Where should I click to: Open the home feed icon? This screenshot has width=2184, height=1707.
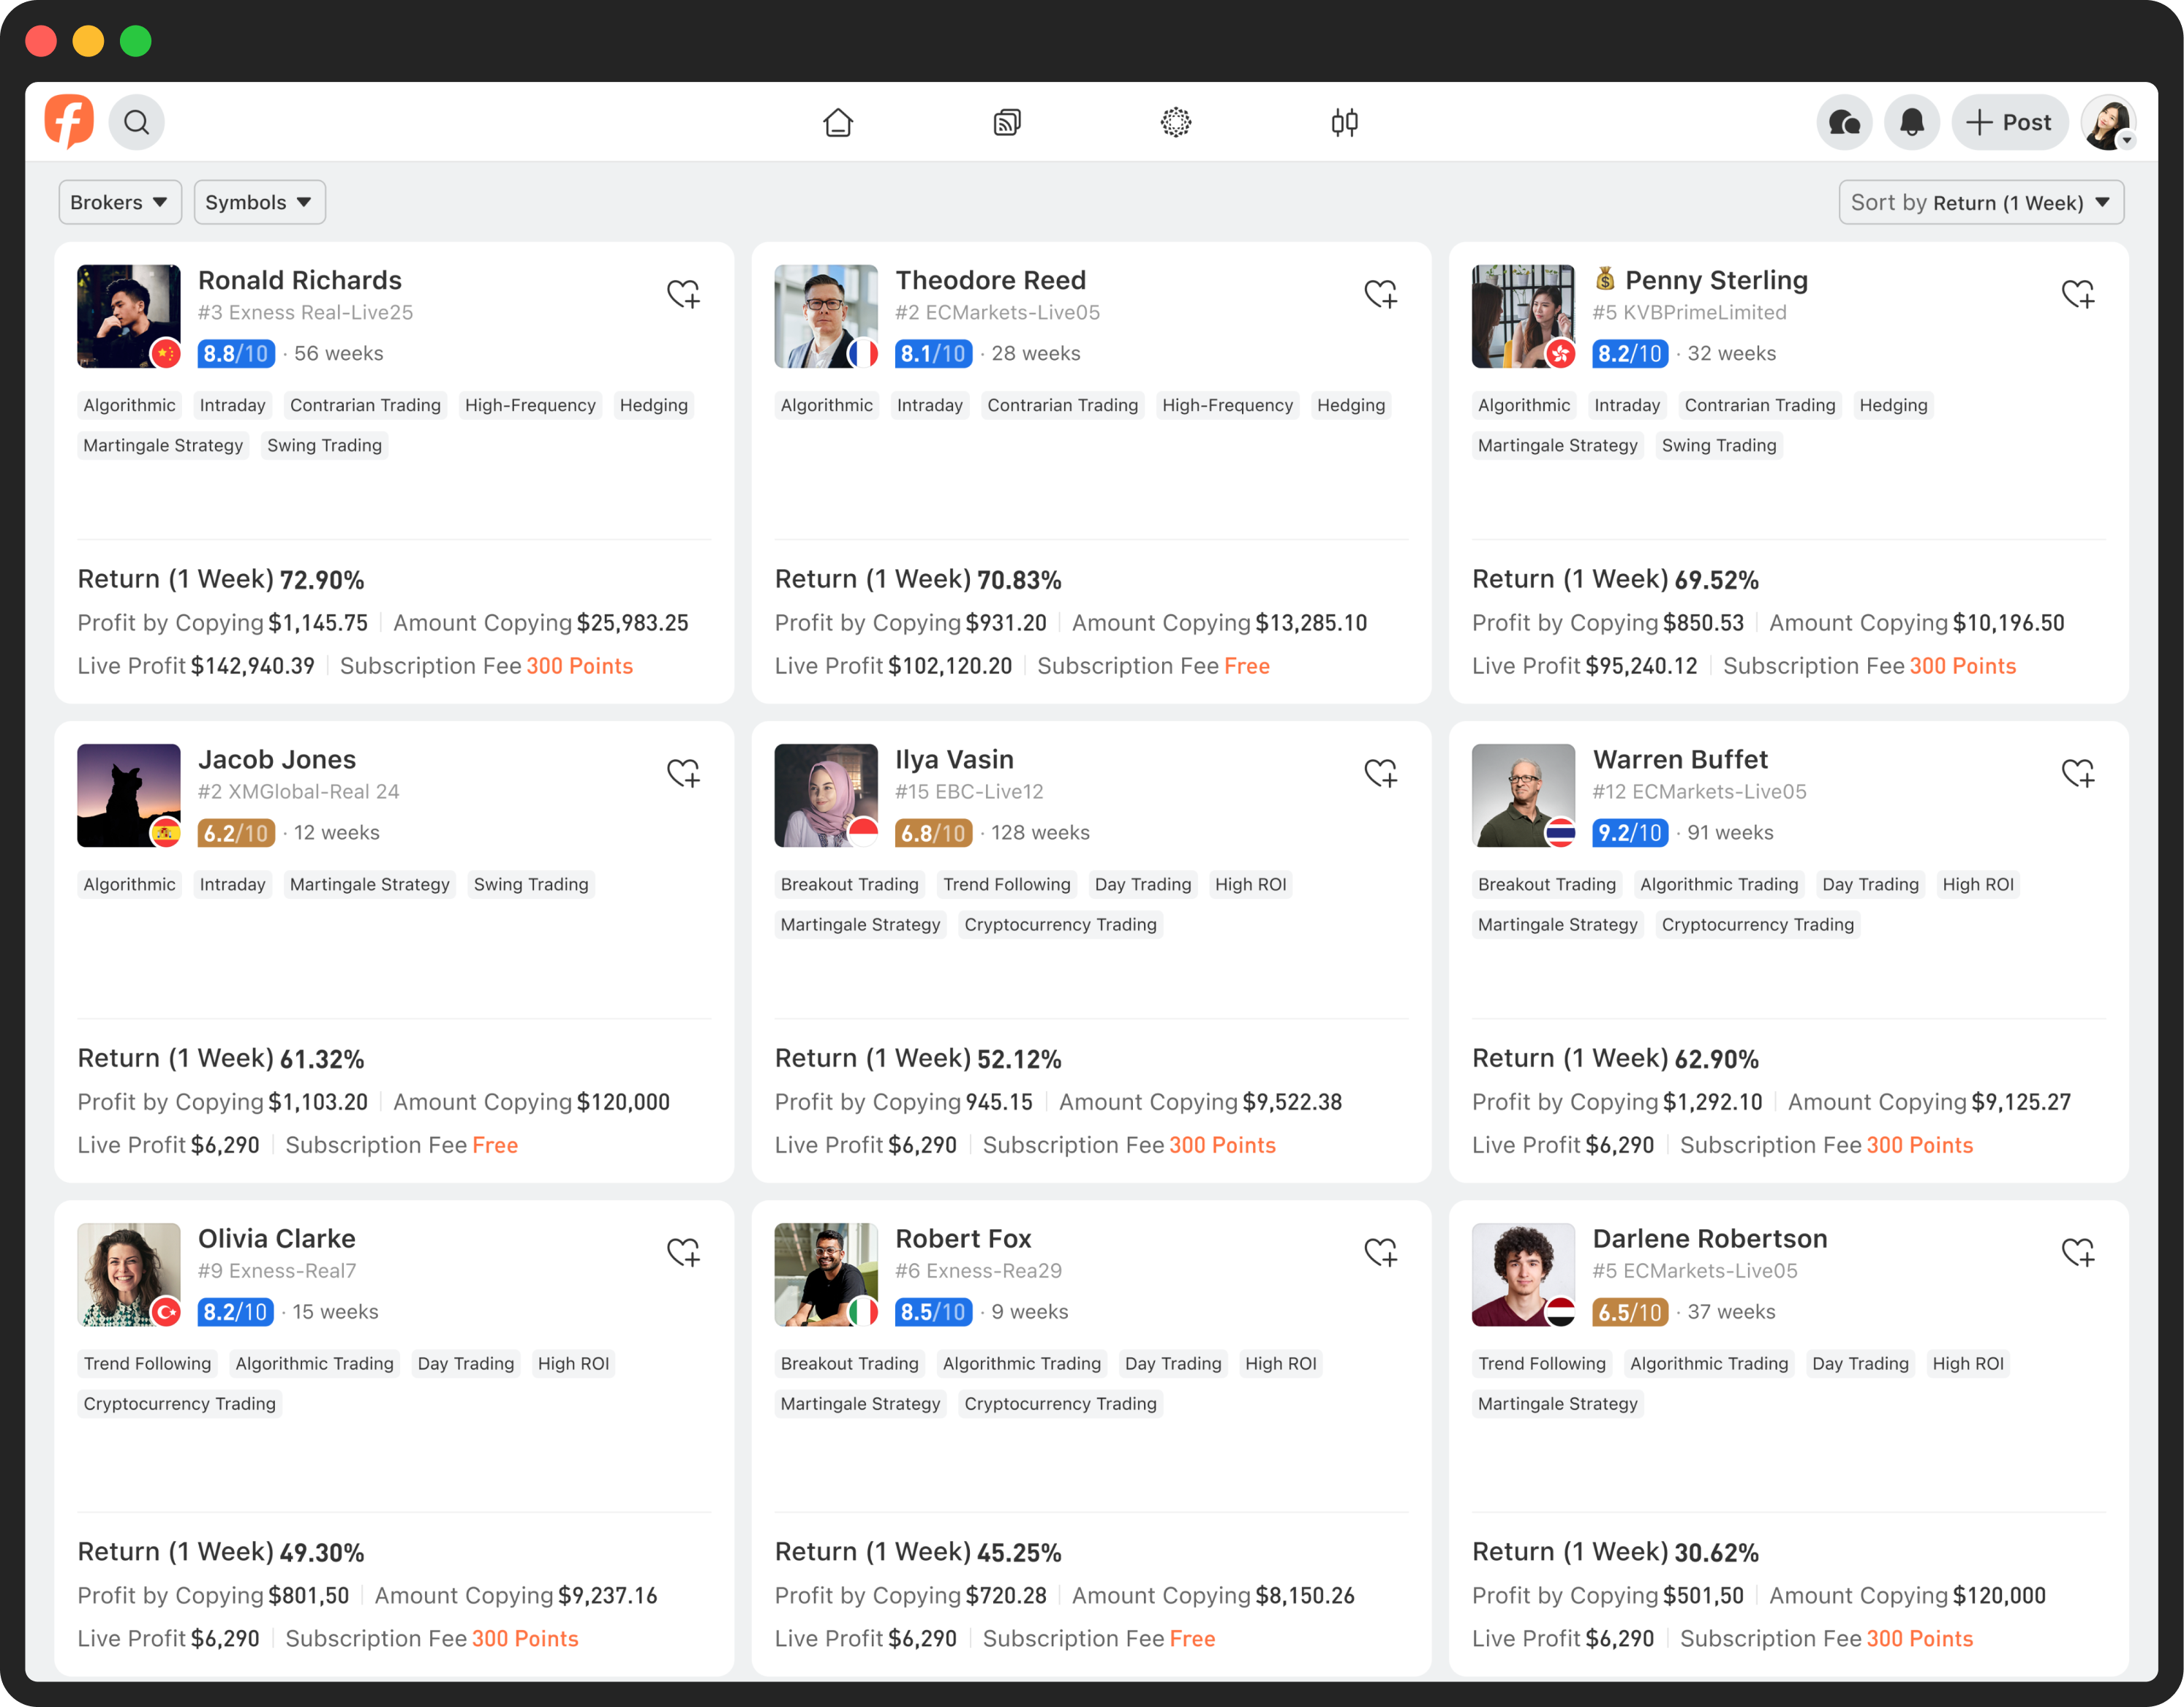(838, 122)
